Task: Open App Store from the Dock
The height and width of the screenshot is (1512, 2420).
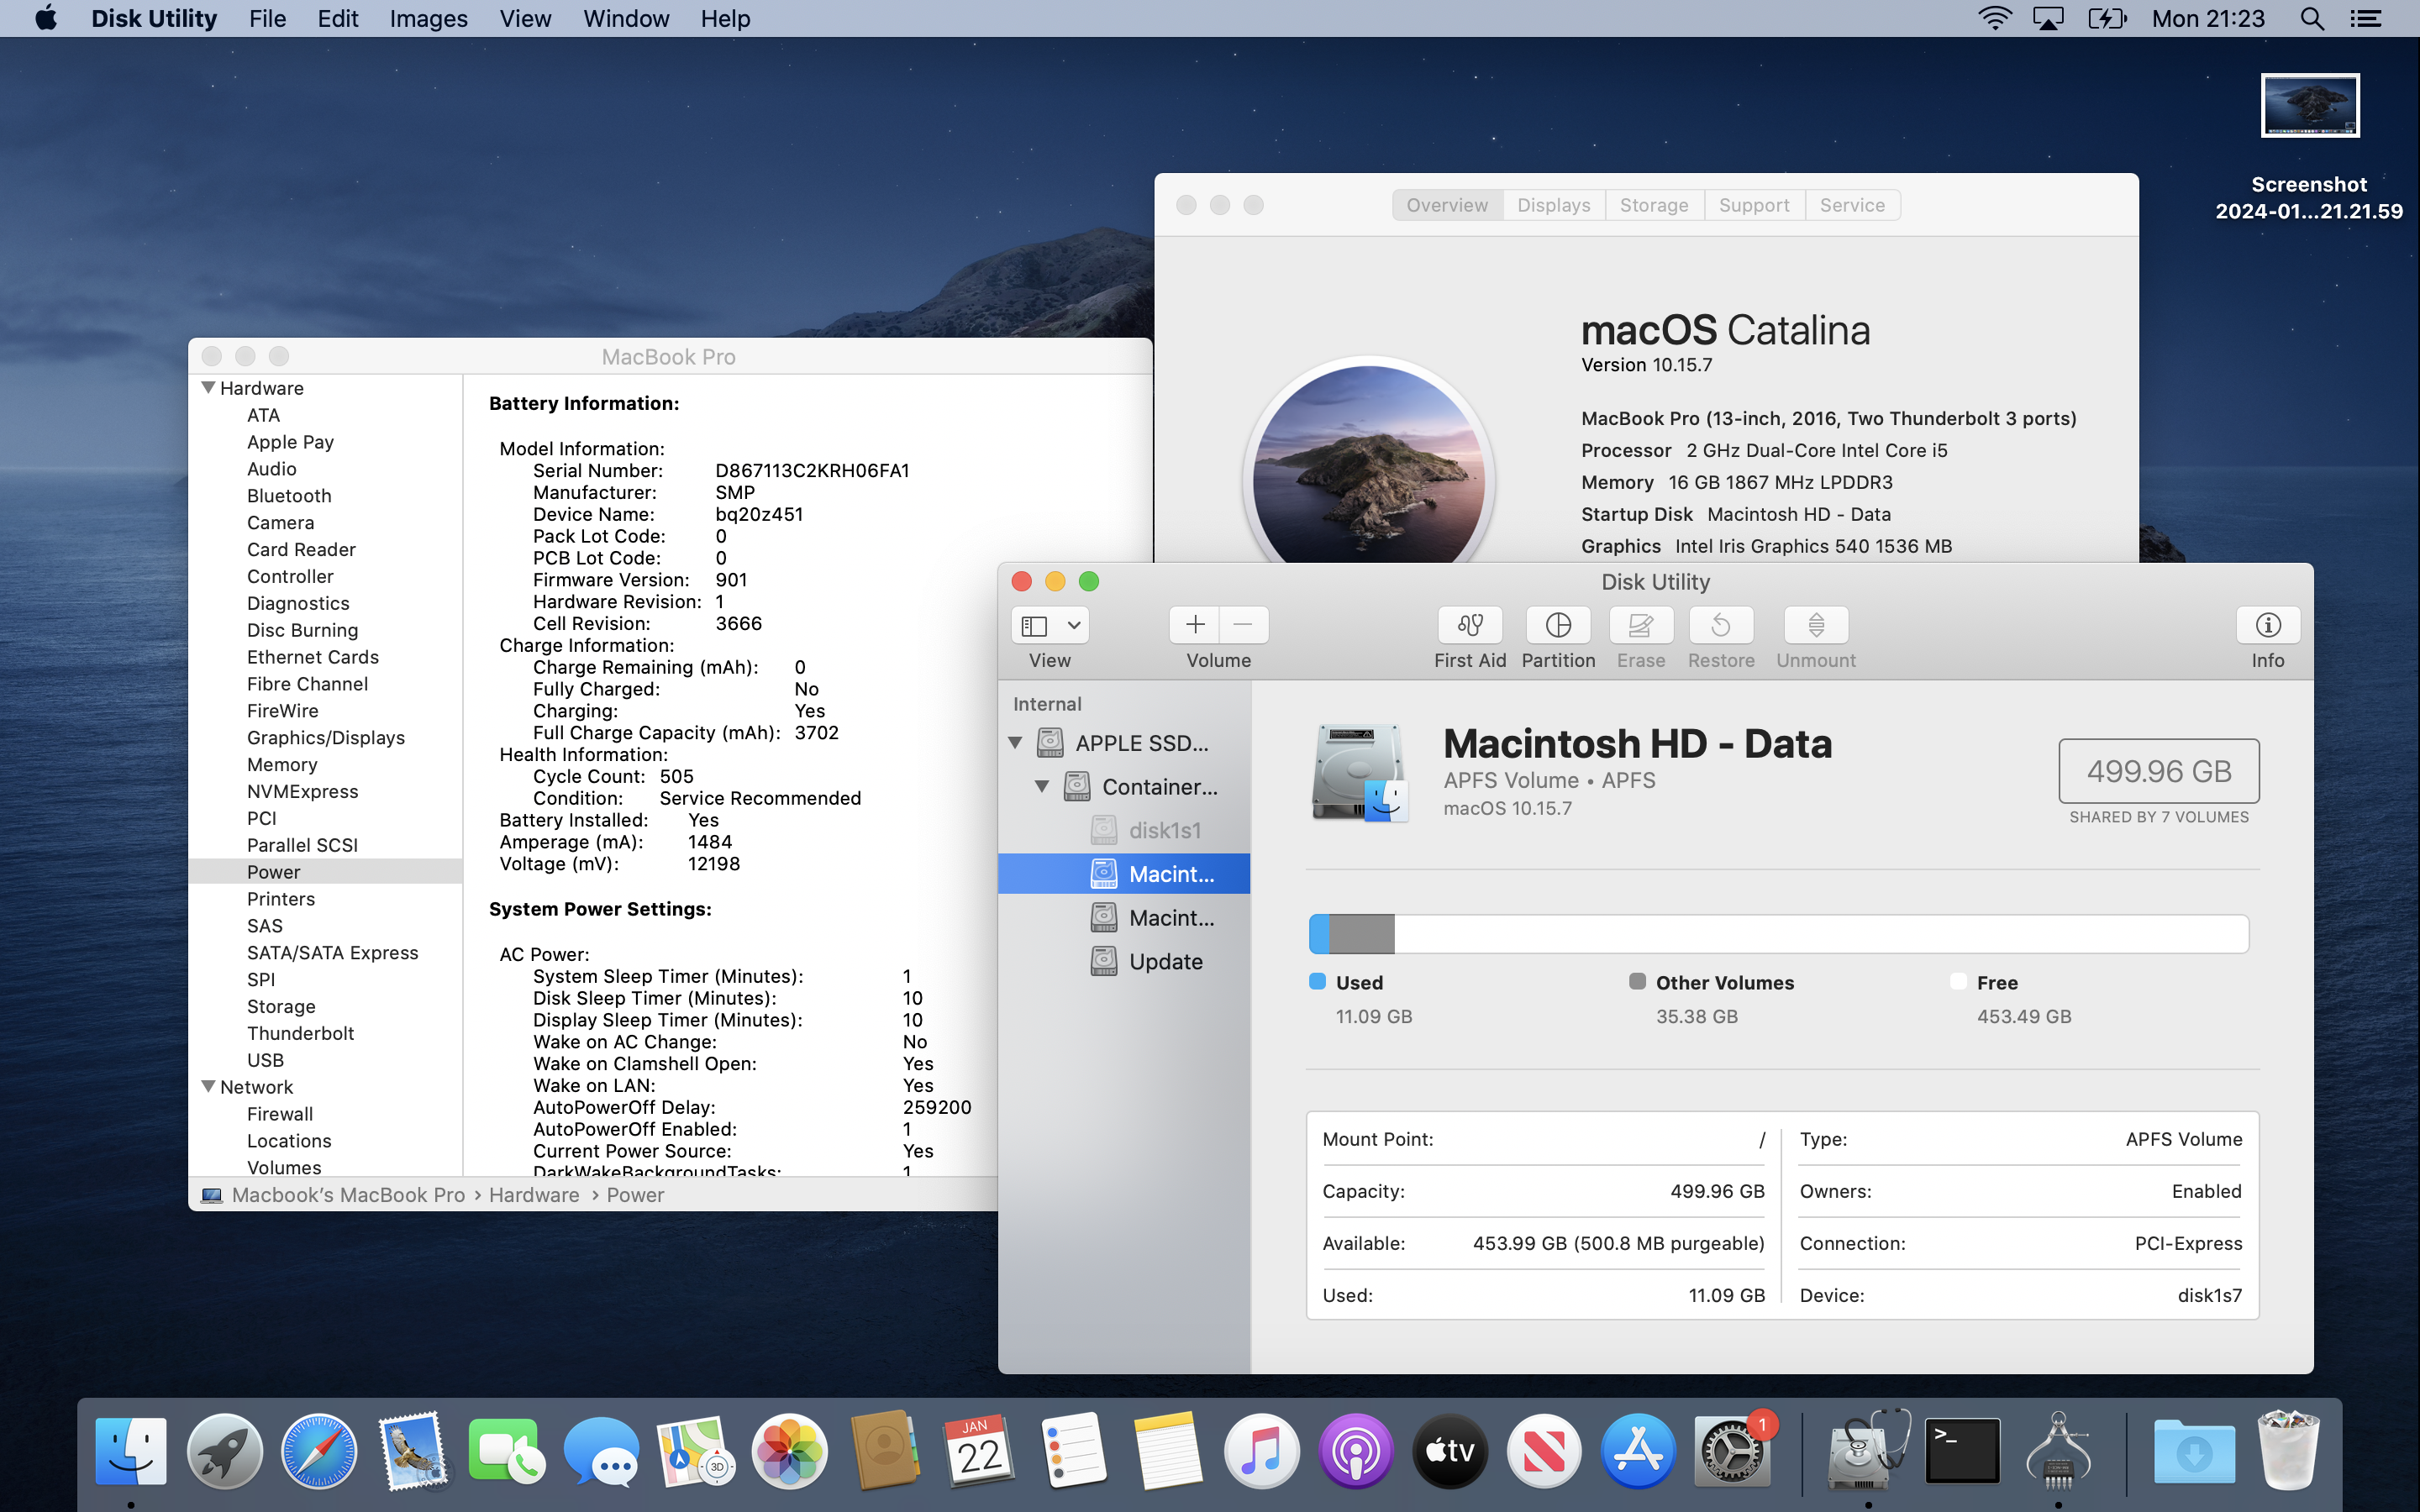Action: tap(1638, 1451)
